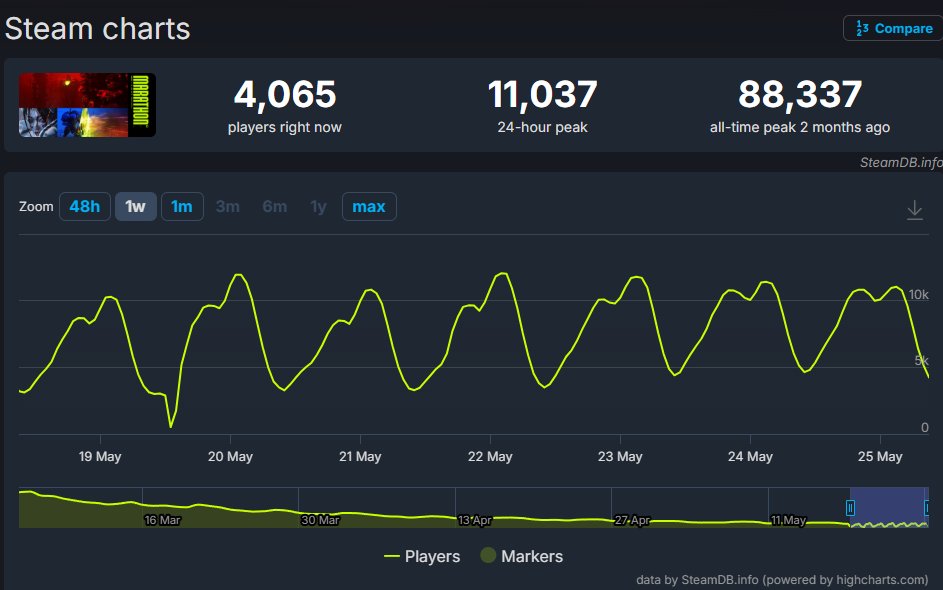Choose the max zoom range

click(x=369, y=206)
